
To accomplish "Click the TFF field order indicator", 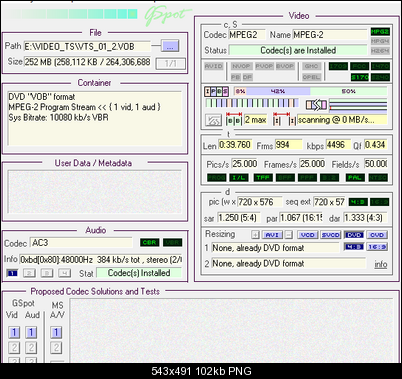I will click(263, 178).
